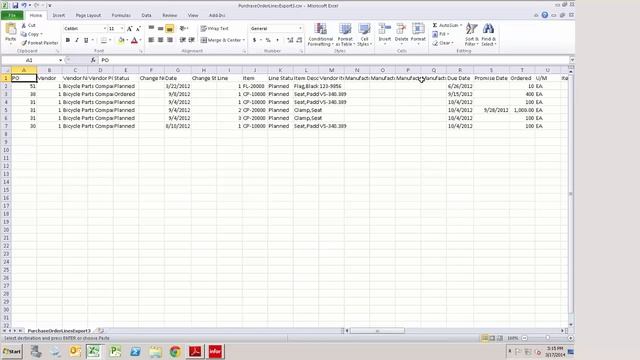The height and width of the screenshot is (360, 640).
Task: Switch to the Data tab
Action: point(147,16)
